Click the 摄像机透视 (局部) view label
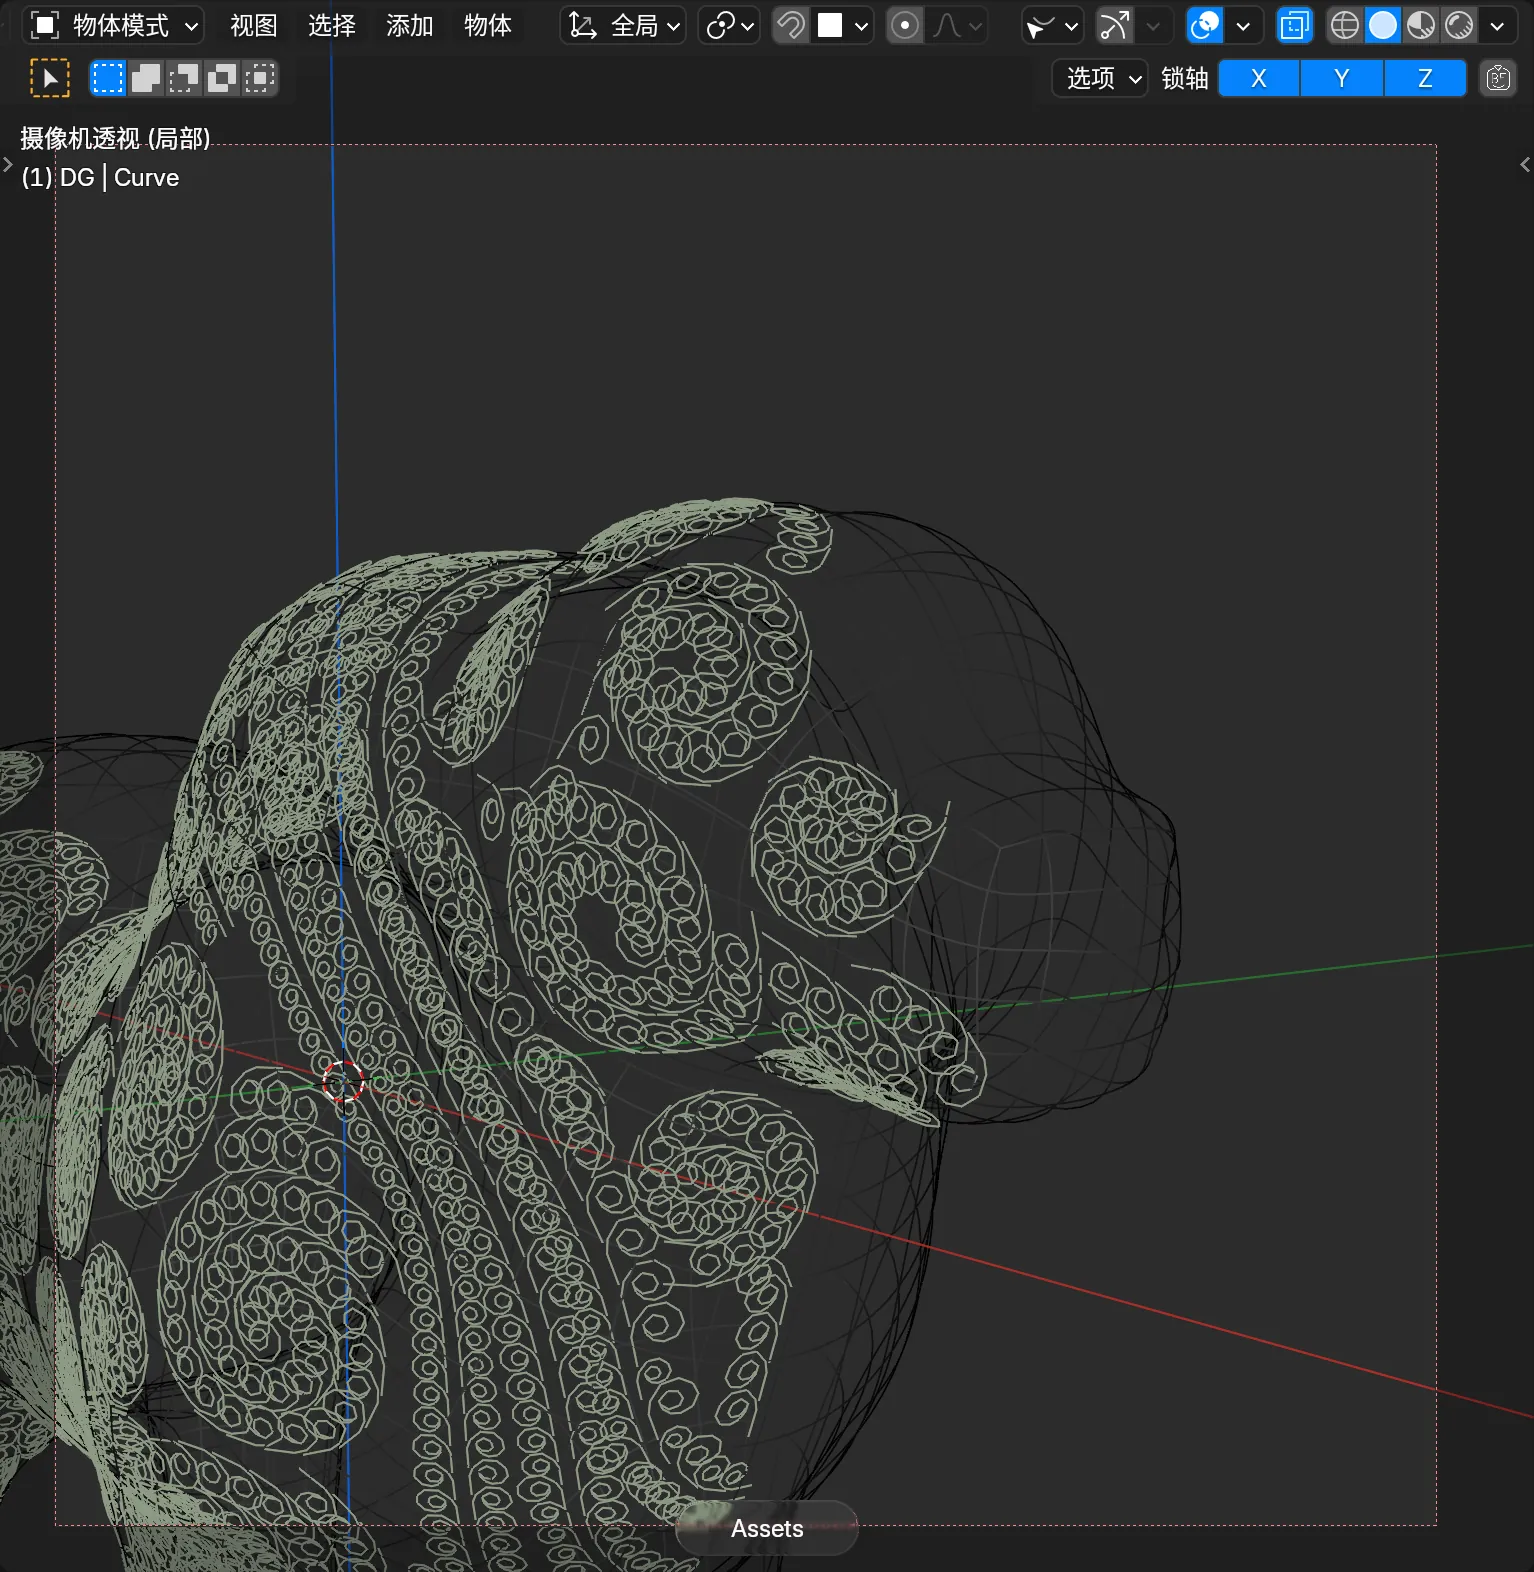1534x1572 pixels. point(115,138)
